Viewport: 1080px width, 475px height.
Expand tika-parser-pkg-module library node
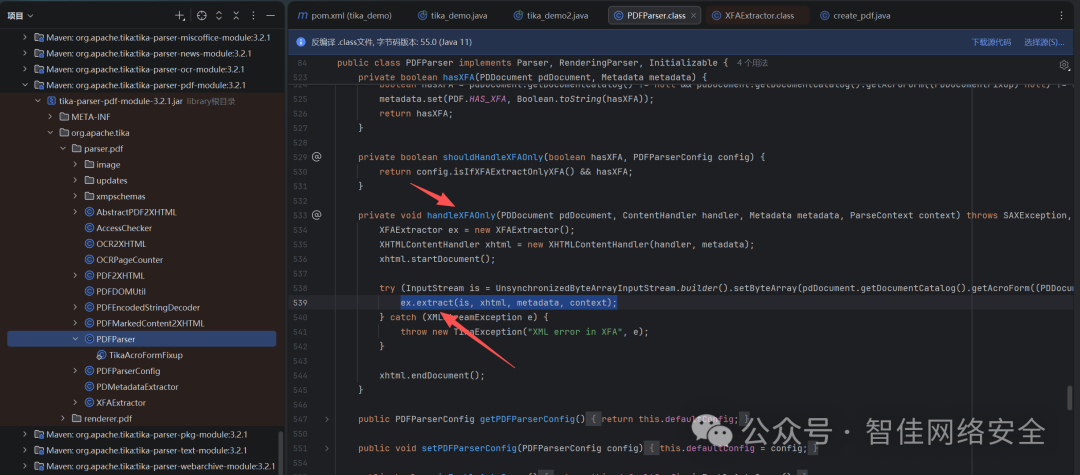pyautogui.click(x=25, y=434)
